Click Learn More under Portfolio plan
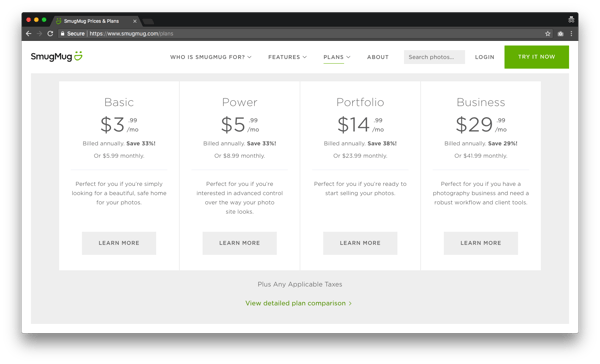600x364 pixels. coord(360,243)
